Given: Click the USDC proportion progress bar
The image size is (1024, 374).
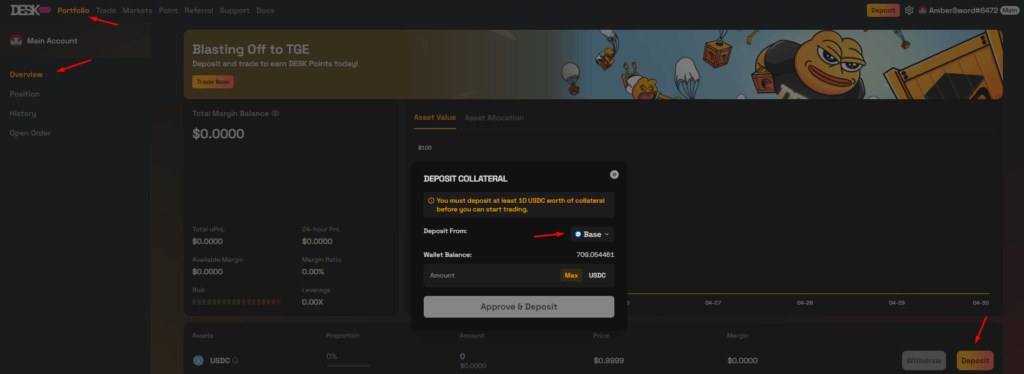Looking at the screenshot, I should (x=348, y=366).
